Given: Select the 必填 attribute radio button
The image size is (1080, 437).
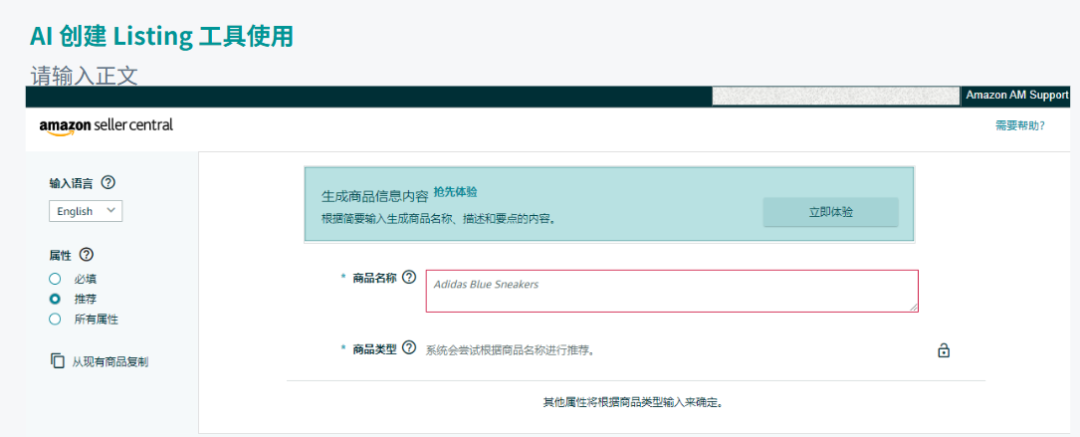Looking at the screenshot, I should (55, 279).
